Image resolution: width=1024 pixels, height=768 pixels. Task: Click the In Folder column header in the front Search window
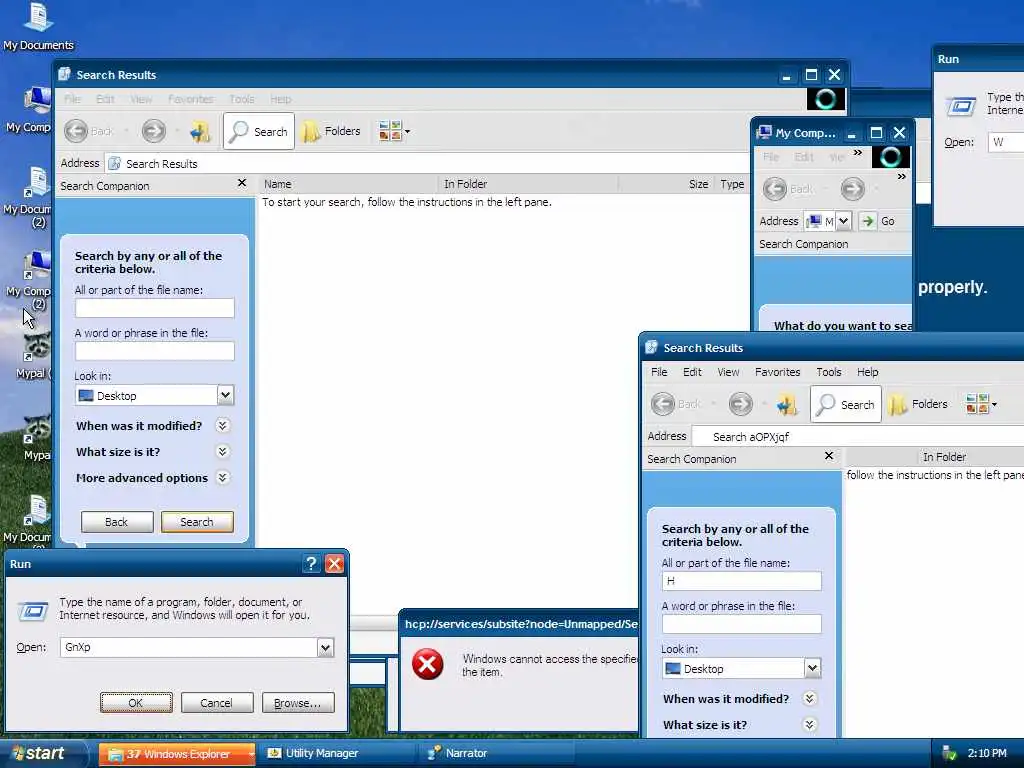[x=944, y=457]
